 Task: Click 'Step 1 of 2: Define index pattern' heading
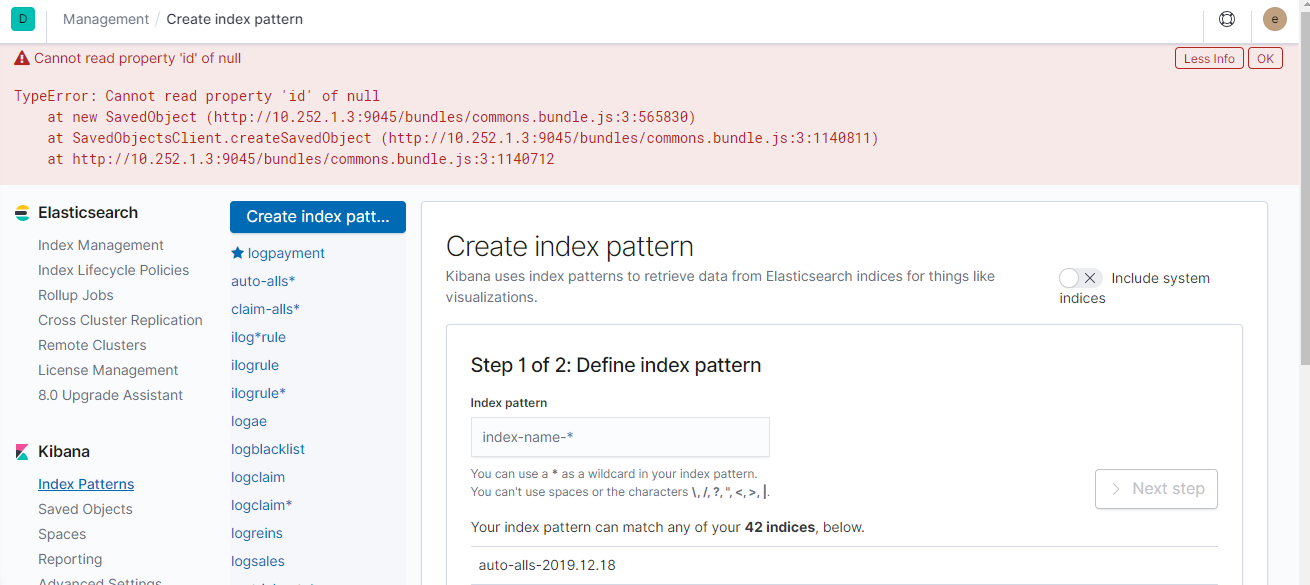[616, 365]
